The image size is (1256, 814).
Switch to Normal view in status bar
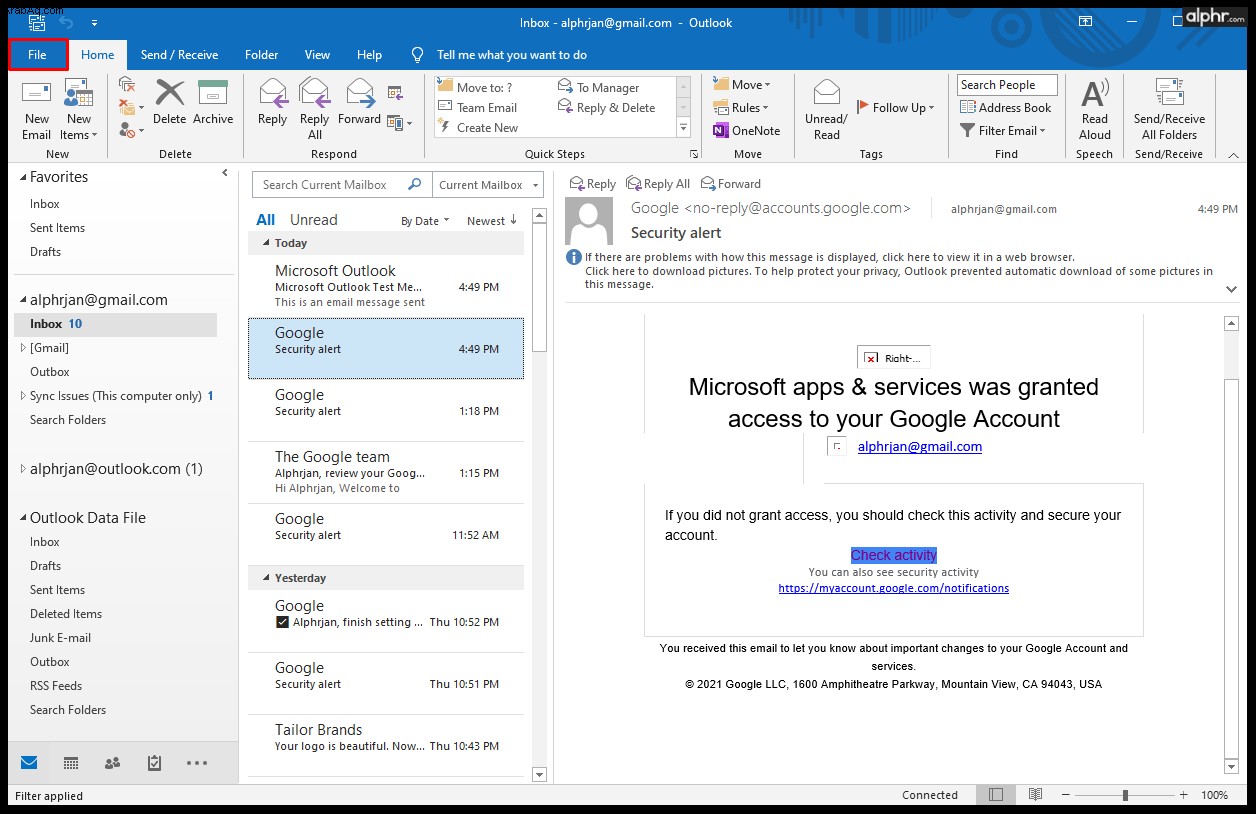[996, 795]
